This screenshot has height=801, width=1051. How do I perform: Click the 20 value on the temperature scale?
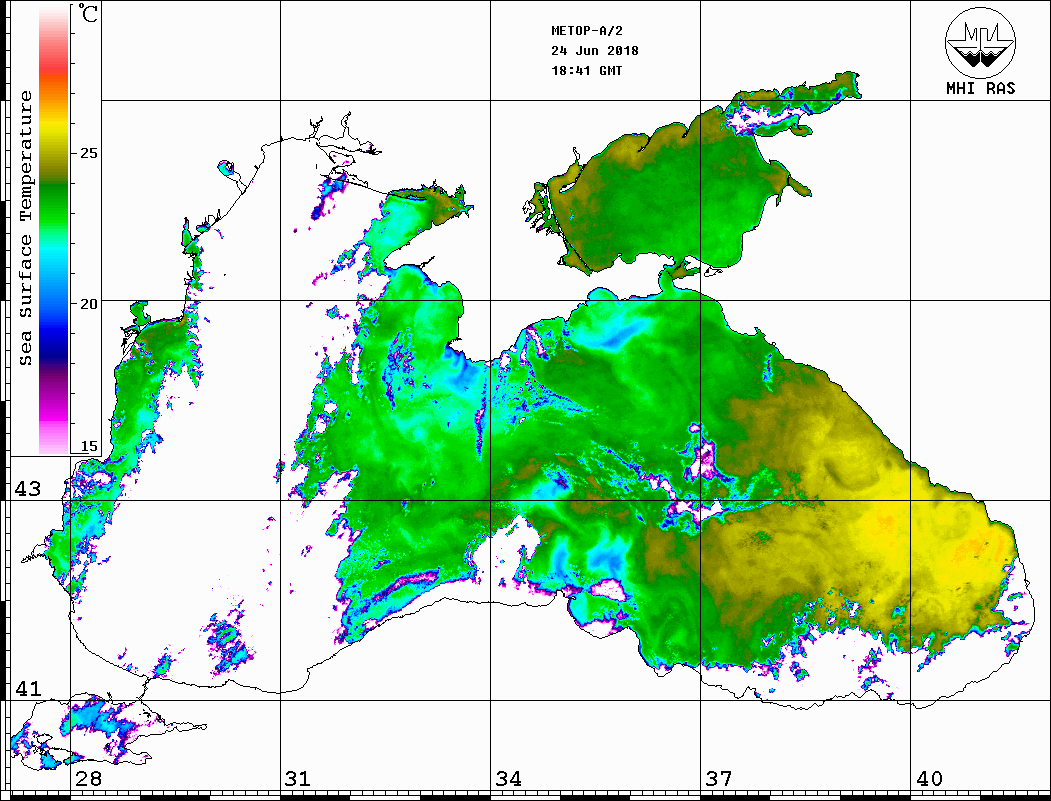pos(88,304)
